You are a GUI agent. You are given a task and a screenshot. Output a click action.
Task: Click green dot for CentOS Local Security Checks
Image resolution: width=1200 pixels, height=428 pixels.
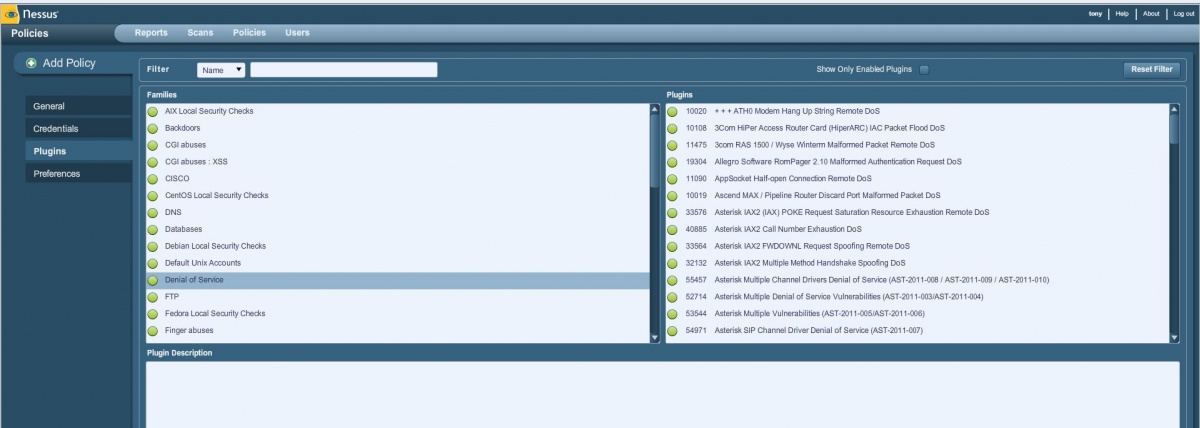[x=153, y=197]
